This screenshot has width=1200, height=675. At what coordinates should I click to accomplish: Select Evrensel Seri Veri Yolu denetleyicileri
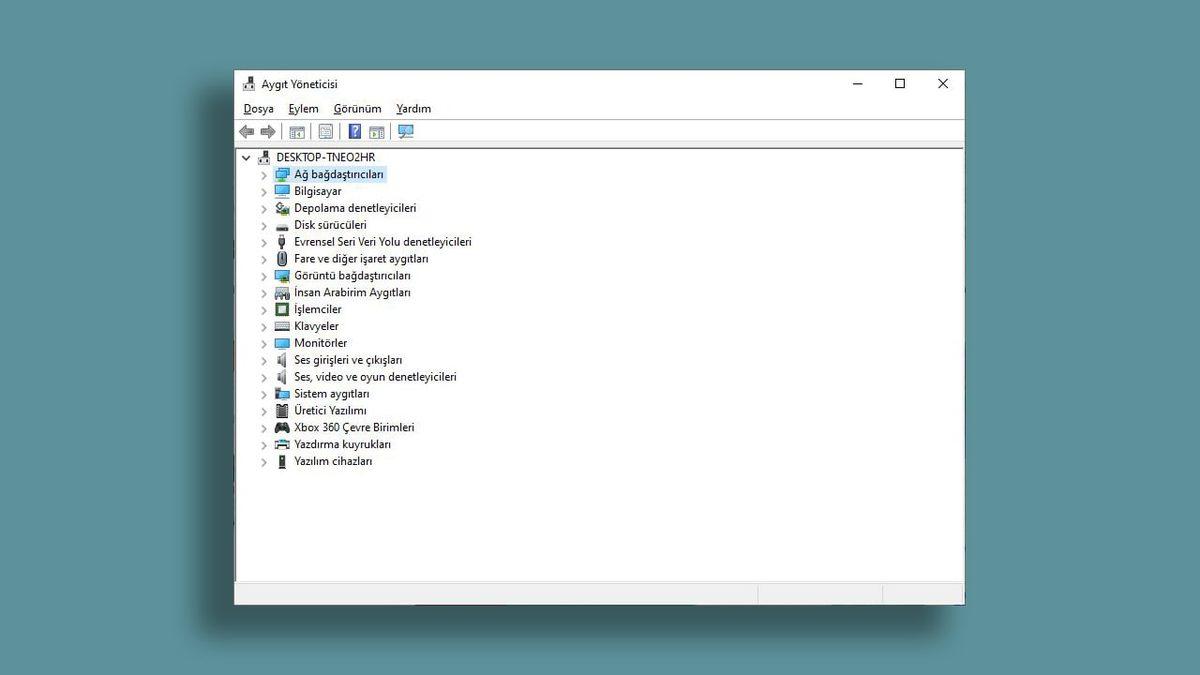pos(382,241)
